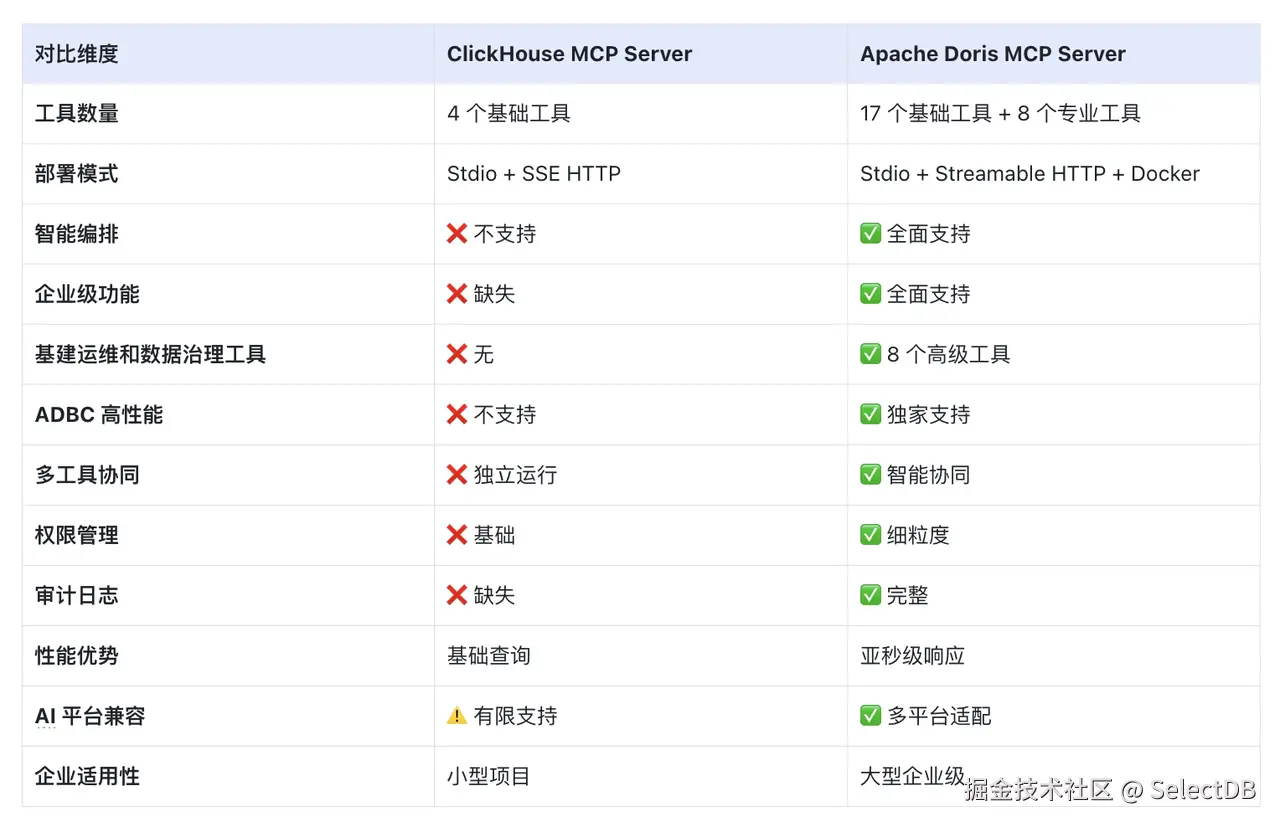The width and height of the screenshot is (1280, 827).
Task: Click the green checkmark beside 8 个高级工具
Action: pyautogui.click(x=870, y=354)
